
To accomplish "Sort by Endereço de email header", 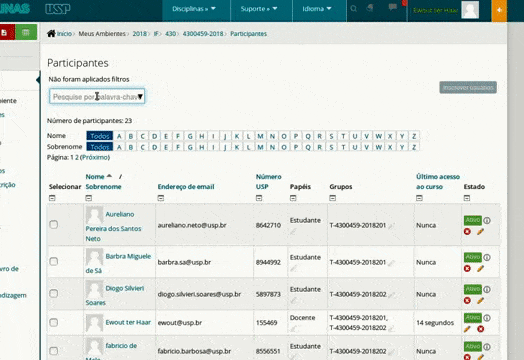I will (x=186, y=187).
